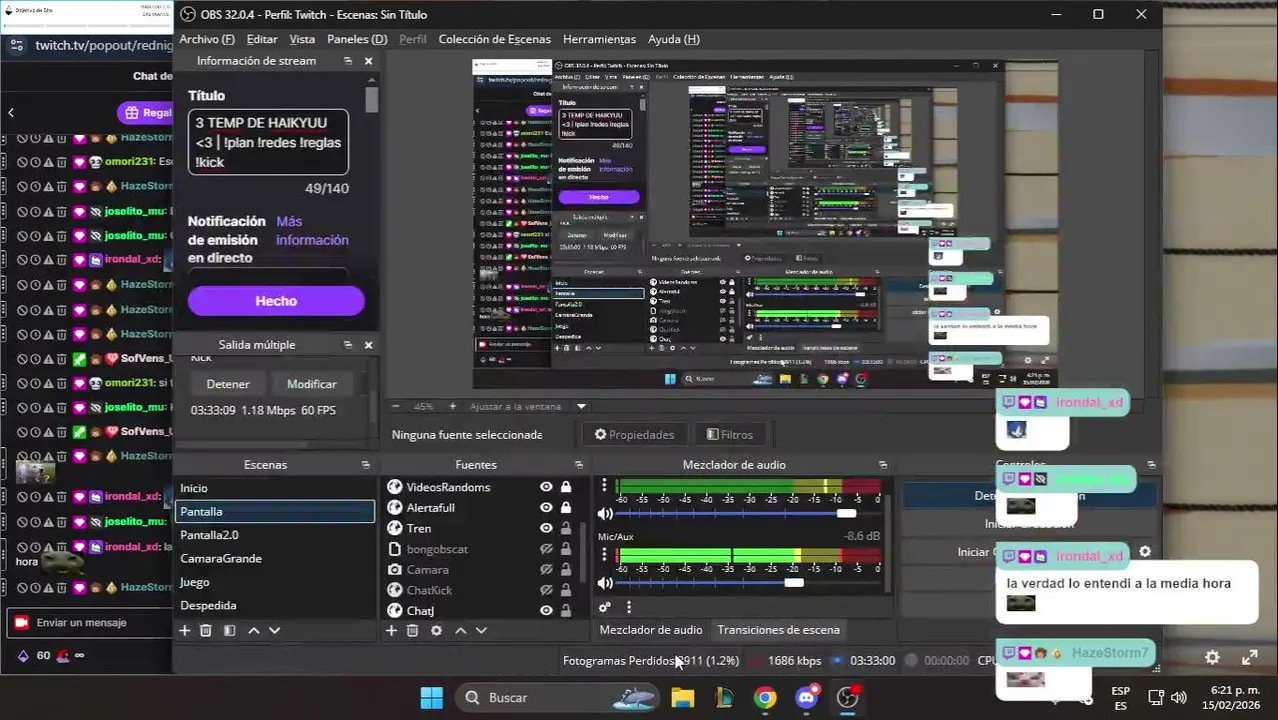Open scene filters icon in Escenas toolbar
The image size is (1278, 720).
pyautogui.click(x=229, y=631)
